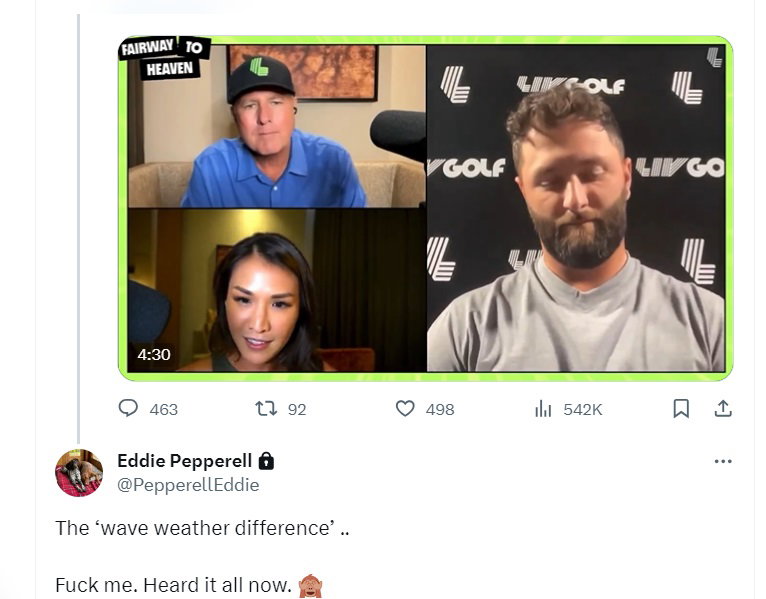Click the Eddie Pepperell display name
The image size is (766, 599).
185,461
